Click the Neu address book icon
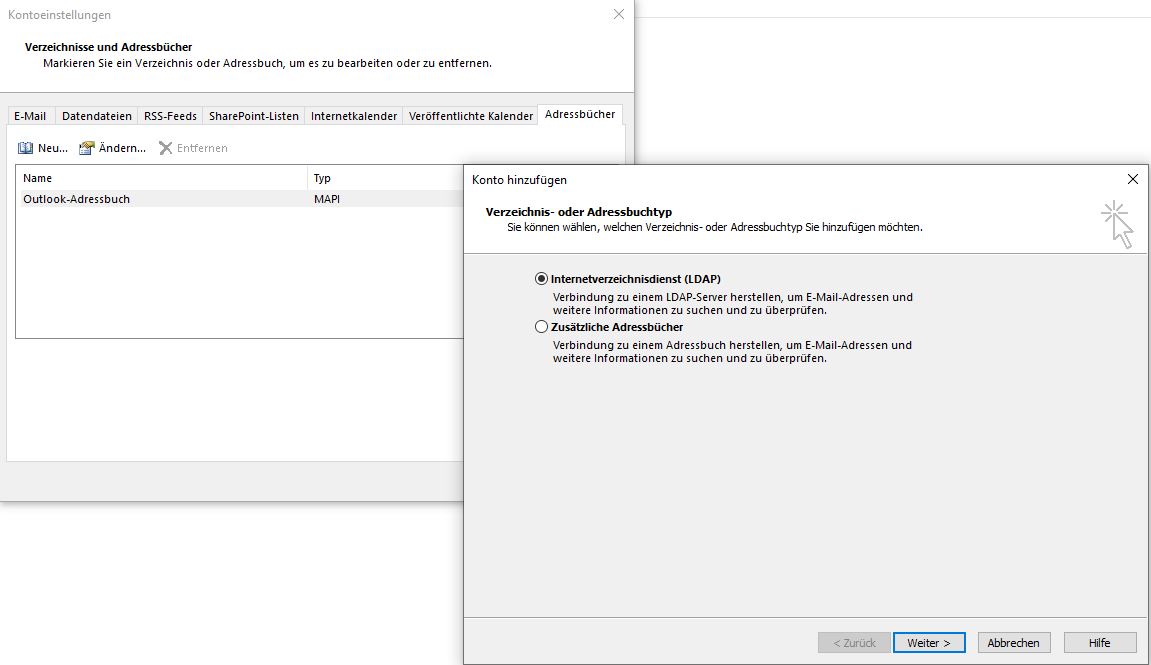This screenshot has height=665, width=1151. [x=26, y=148]
